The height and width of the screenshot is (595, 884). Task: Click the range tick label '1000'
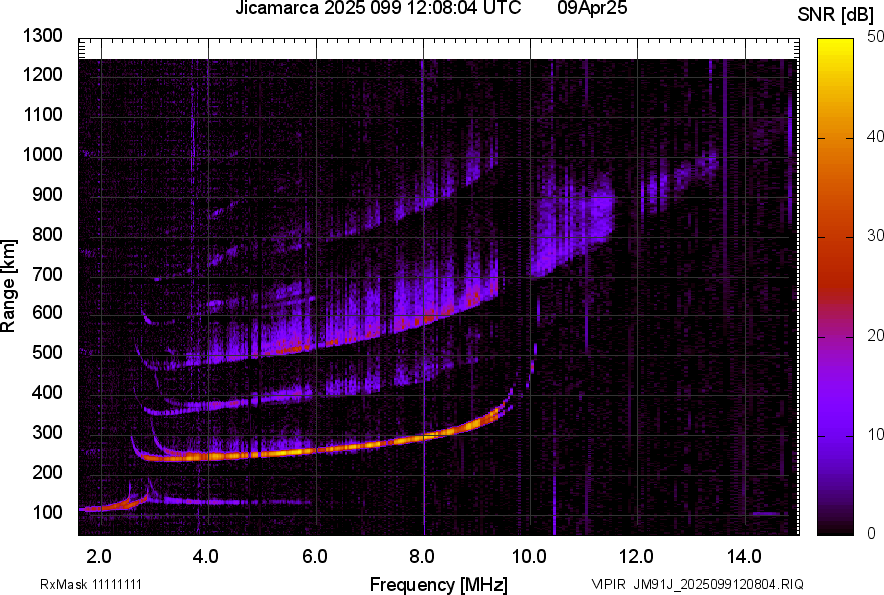(x=43, y=154)
